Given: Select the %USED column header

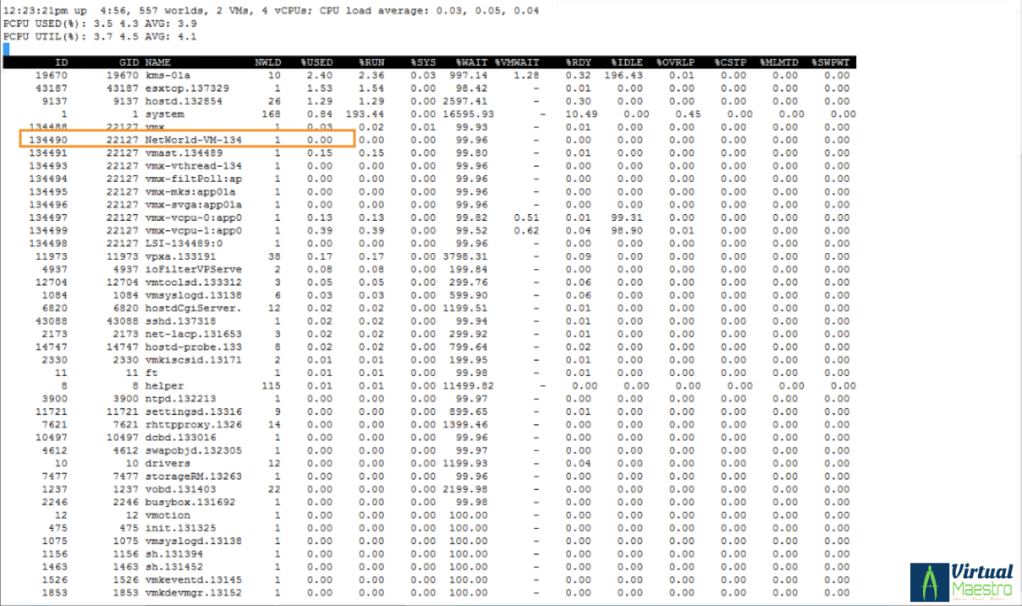Looking at the screenshot, I should tap(316, 62).
